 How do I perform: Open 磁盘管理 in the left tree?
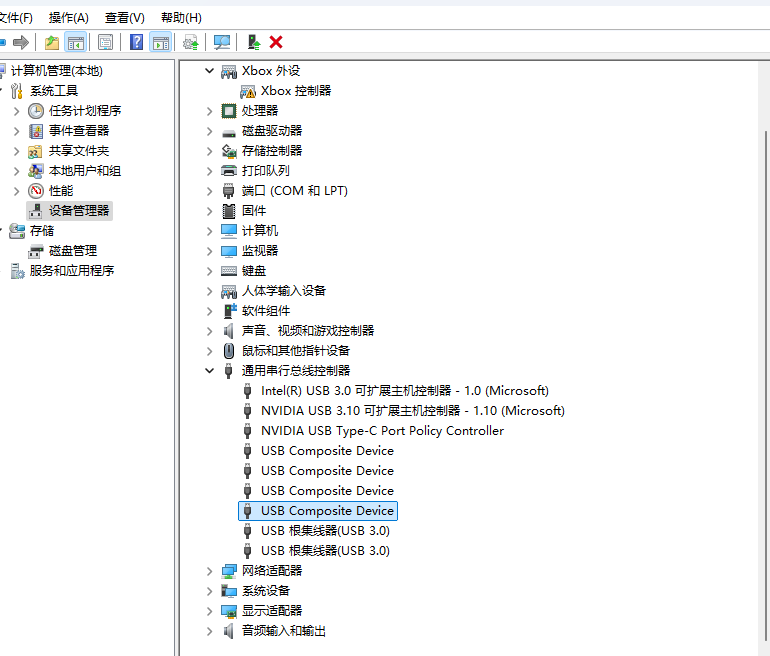click(x=73, y=251)
